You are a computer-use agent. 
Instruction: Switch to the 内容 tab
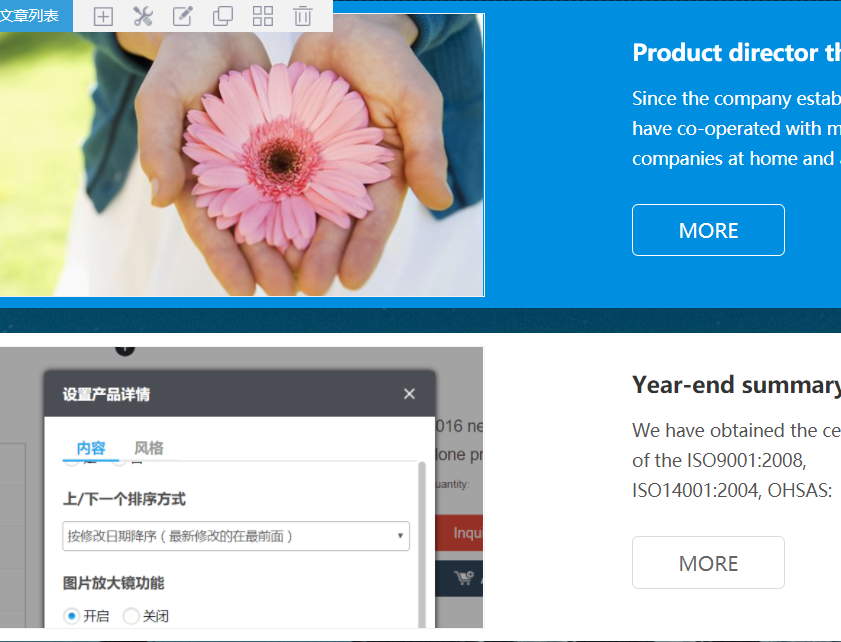(x=91, y=448)
